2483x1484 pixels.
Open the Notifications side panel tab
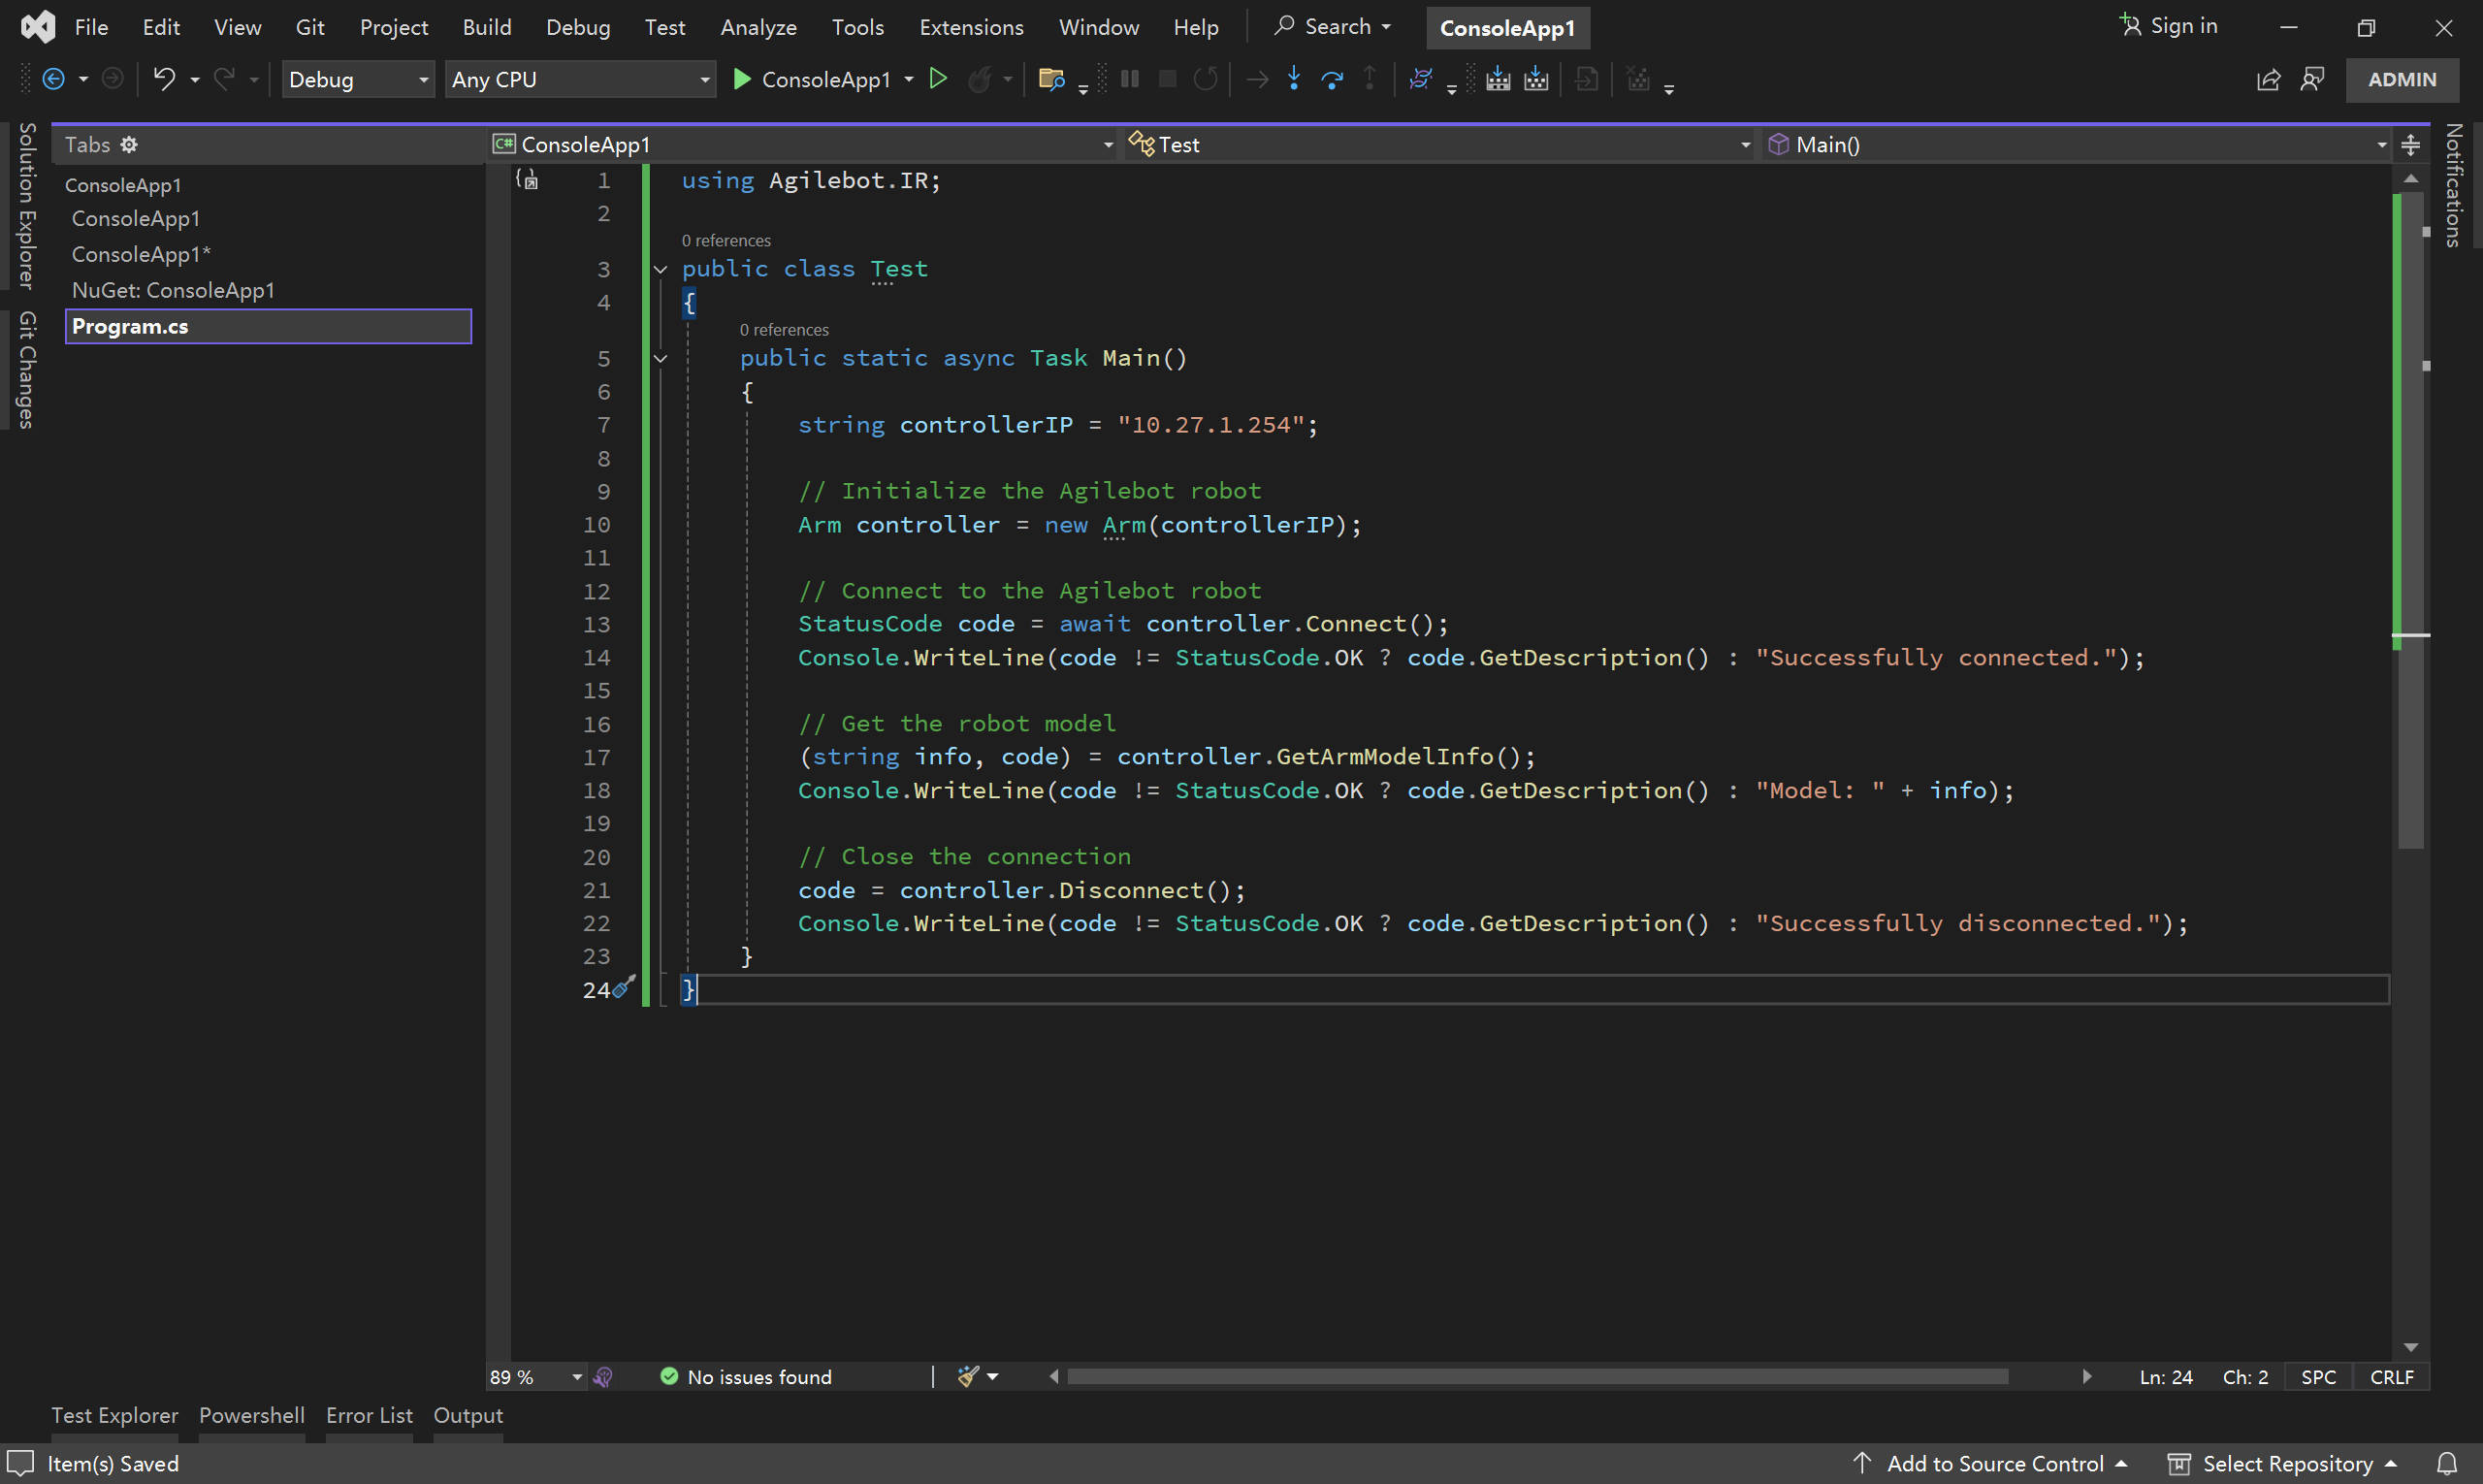click(2453, 185)
